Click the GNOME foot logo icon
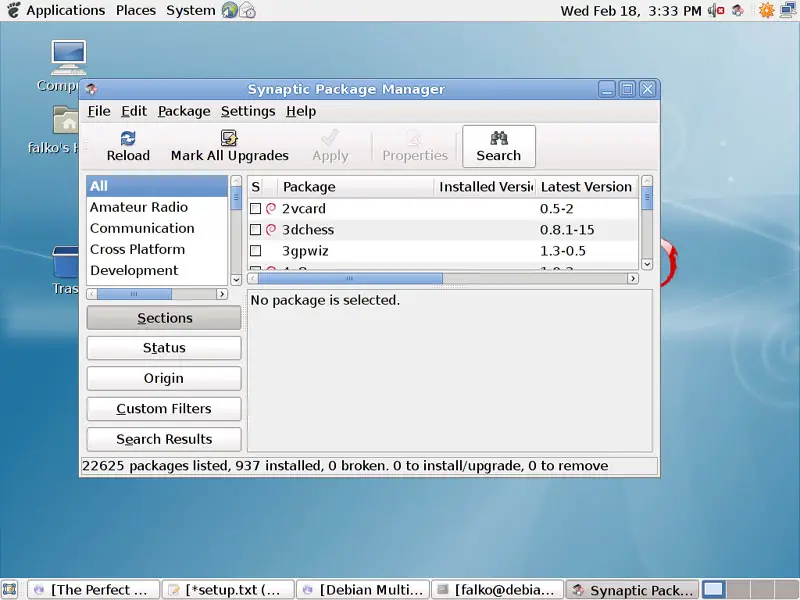 (x=13, y=10)
